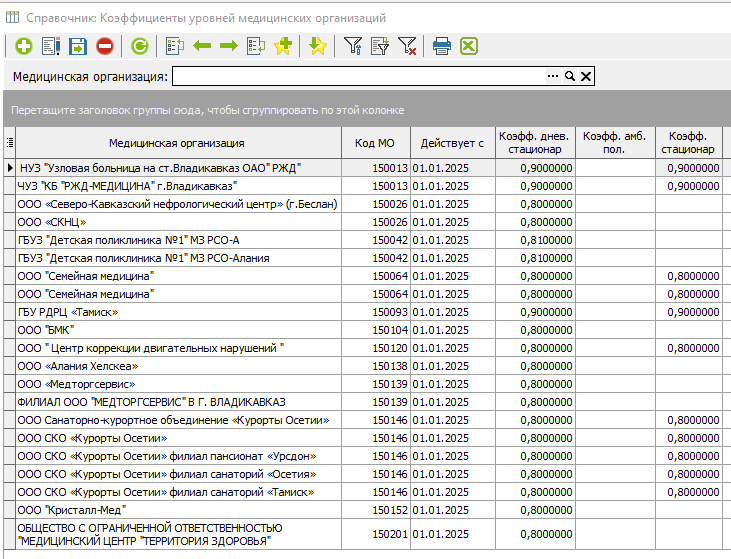The image size is (731, 559).
Task: Clear the Медицинская организация field with X
Action: tap(586, 77)
